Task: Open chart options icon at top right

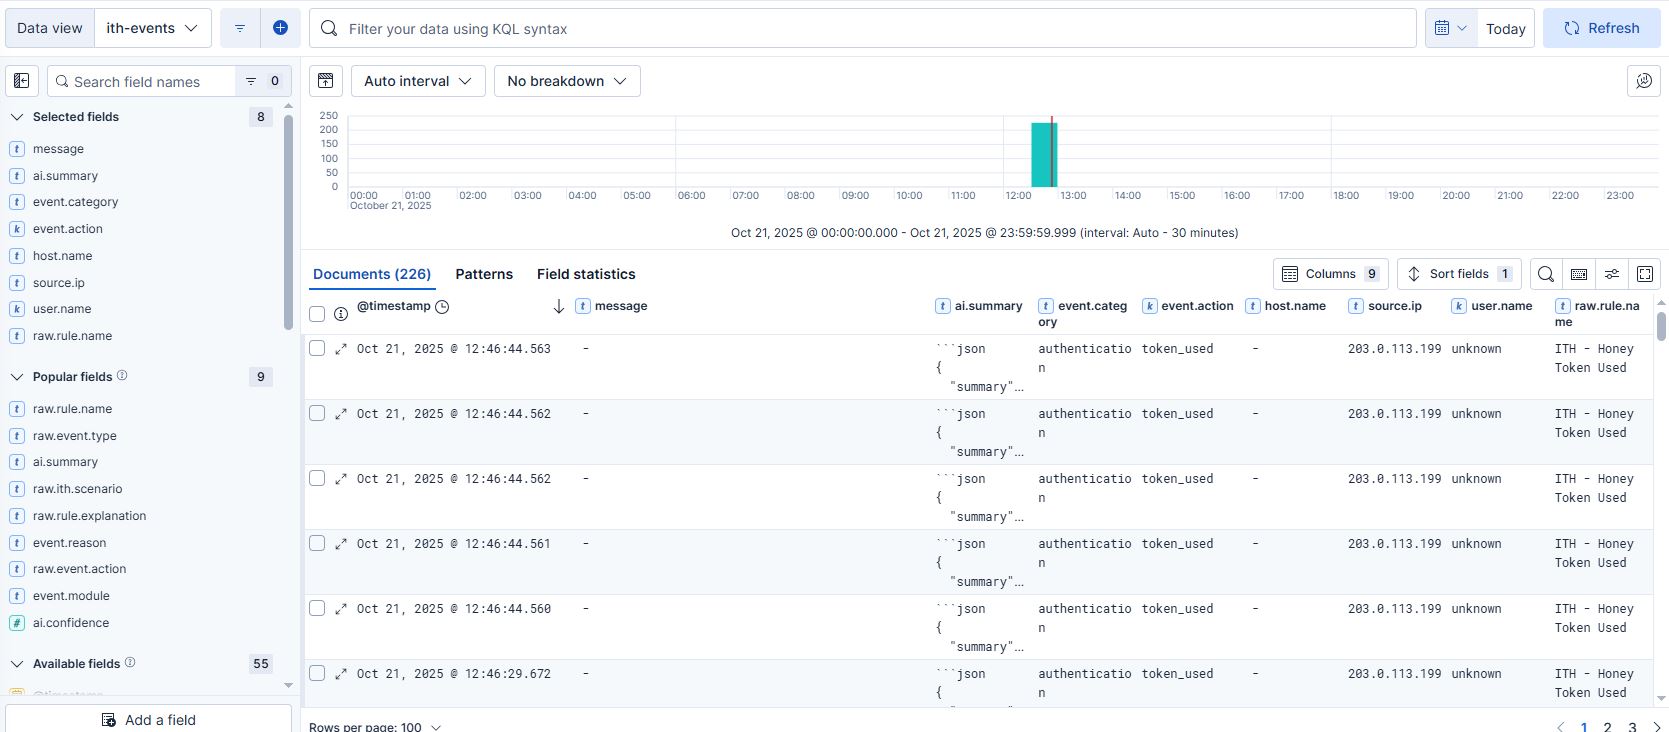Action: pos(1644,81)
